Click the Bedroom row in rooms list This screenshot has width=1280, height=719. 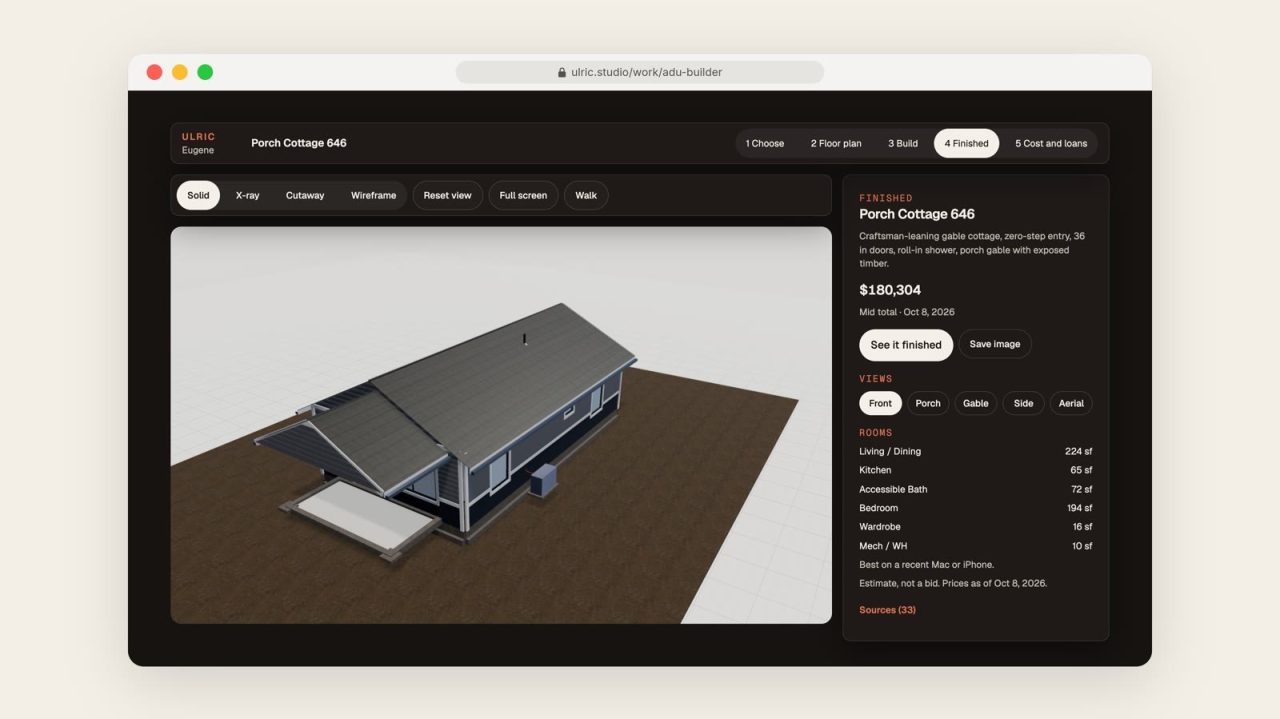click(x=975, y=508)
